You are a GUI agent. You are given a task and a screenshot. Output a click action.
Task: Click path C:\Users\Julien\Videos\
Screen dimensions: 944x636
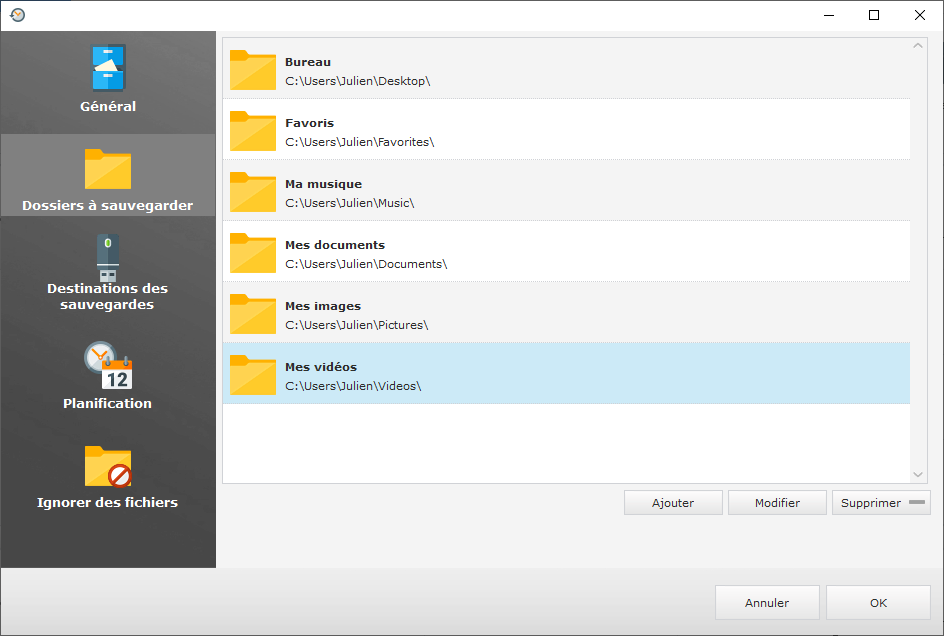tap(353, 386)
